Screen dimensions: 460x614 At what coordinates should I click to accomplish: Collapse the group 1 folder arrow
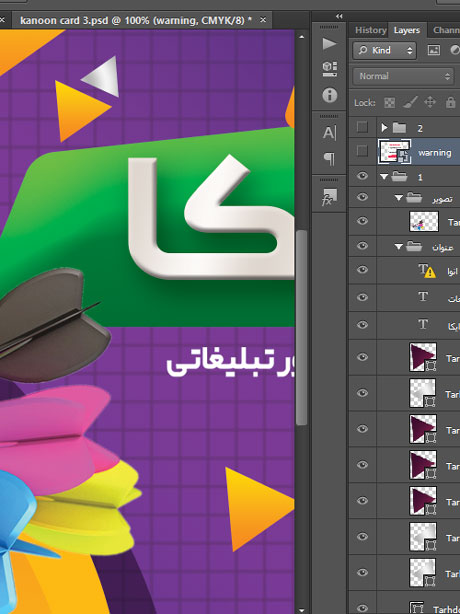coord(384,177)
